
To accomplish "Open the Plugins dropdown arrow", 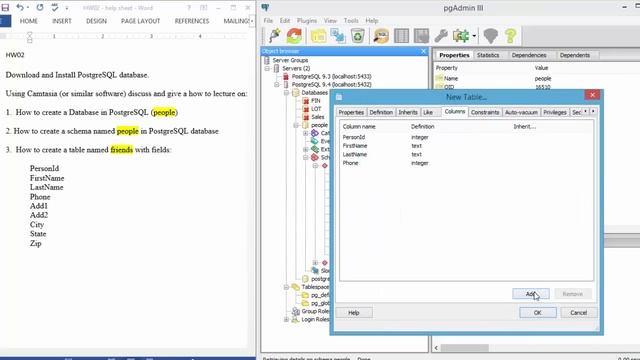I will (474, 36).
